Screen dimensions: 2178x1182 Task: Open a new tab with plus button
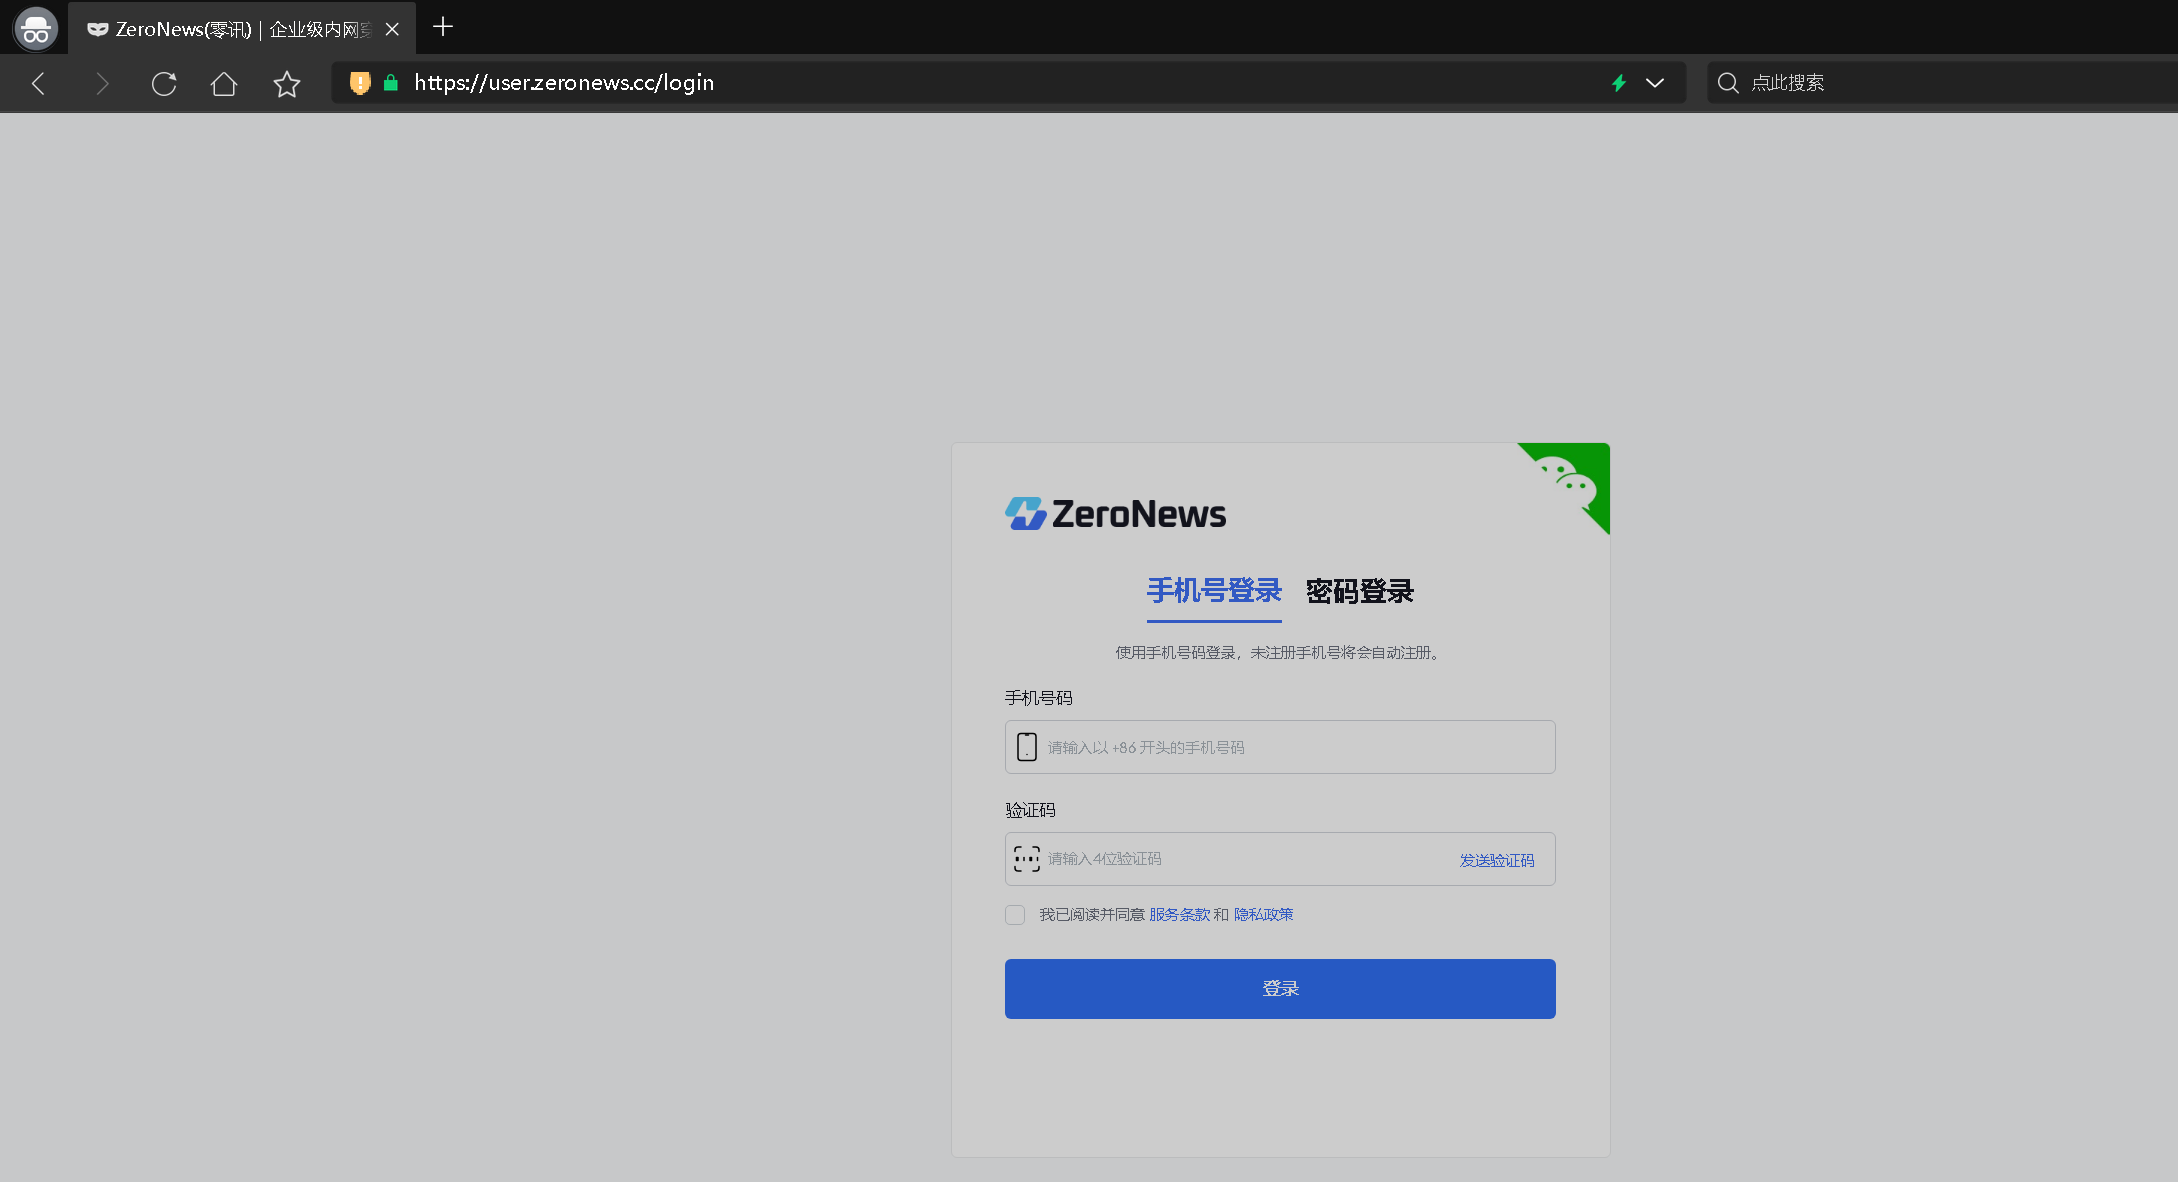pyautogui.click(x=443, y=27)
